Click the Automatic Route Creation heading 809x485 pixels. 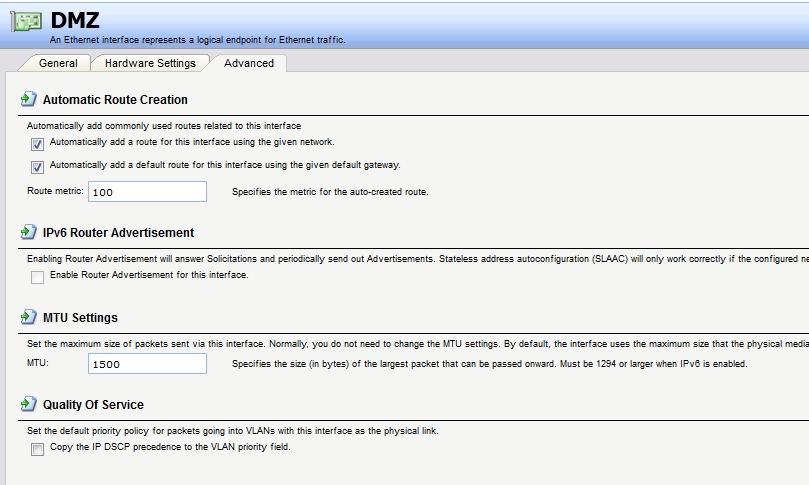[115, 100]
